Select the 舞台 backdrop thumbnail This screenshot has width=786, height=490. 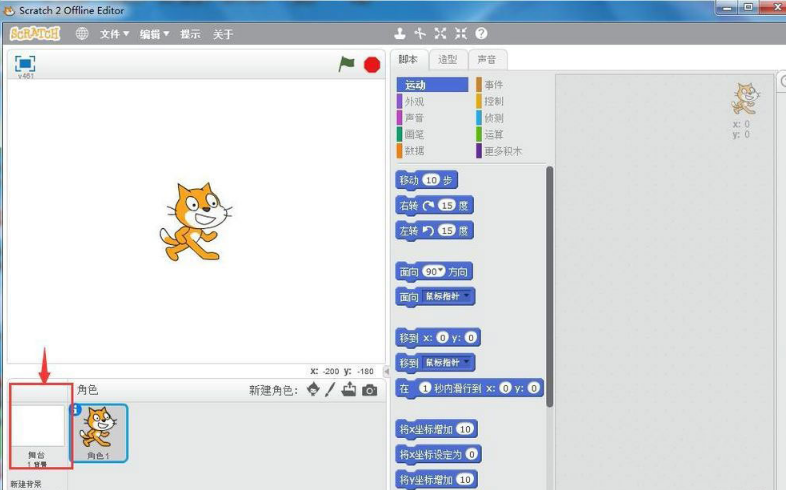click(37, 430)
